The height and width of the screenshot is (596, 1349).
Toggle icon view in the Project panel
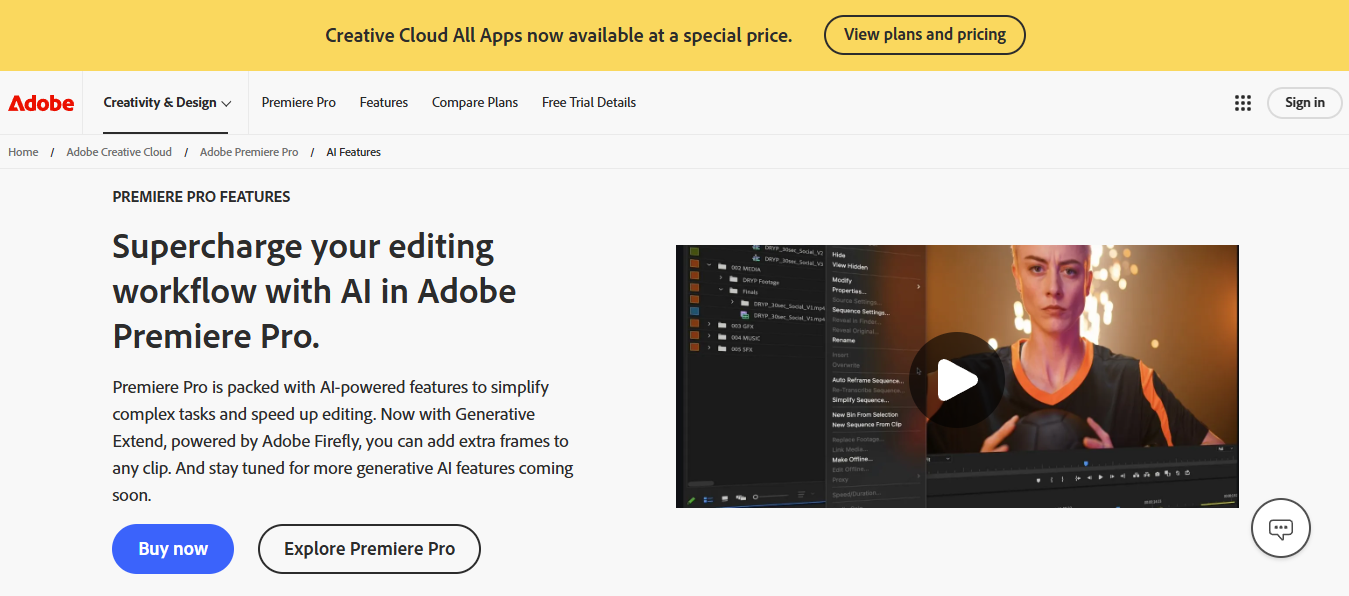point(723,496)
